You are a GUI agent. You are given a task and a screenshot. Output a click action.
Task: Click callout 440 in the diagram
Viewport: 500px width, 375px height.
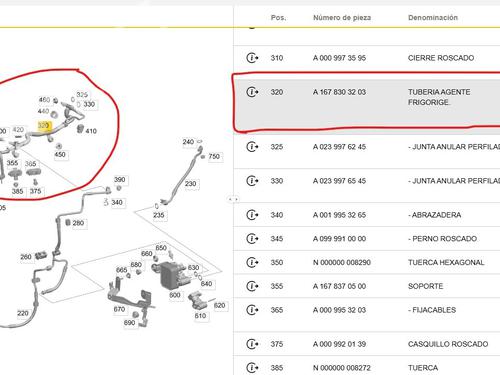point(43,111)
